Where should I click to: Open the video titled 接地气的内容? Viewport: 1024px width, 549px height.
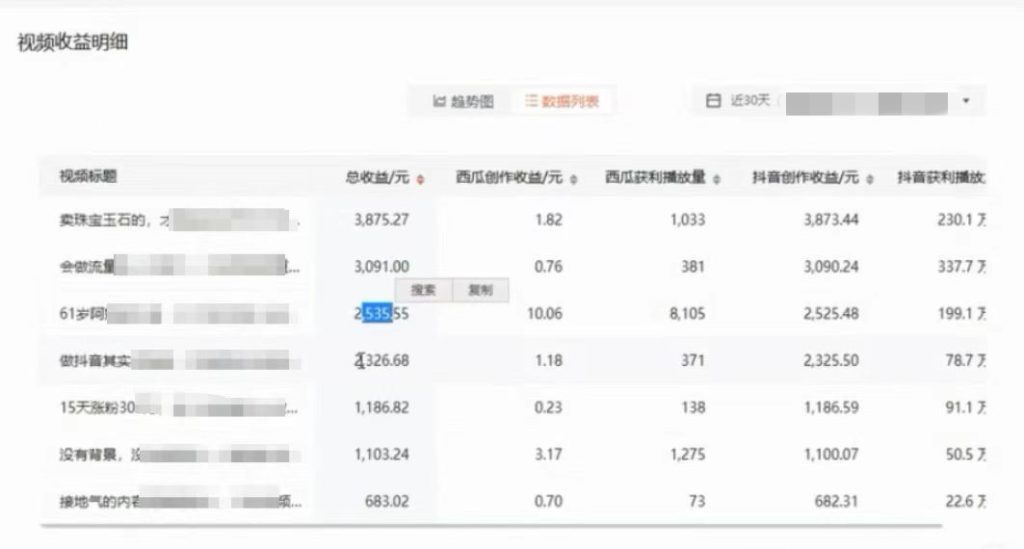180,501
